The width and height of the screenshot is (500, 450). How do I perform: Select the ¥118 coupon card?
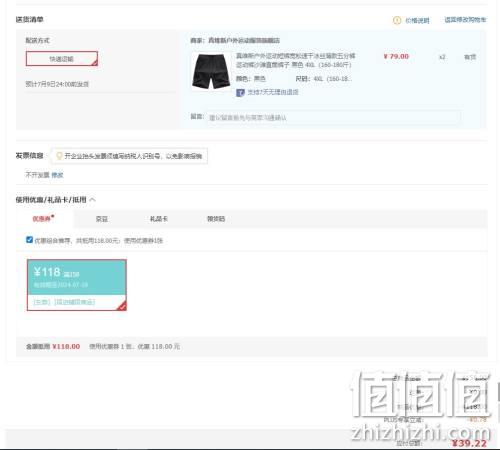click(x=77, y=285)
